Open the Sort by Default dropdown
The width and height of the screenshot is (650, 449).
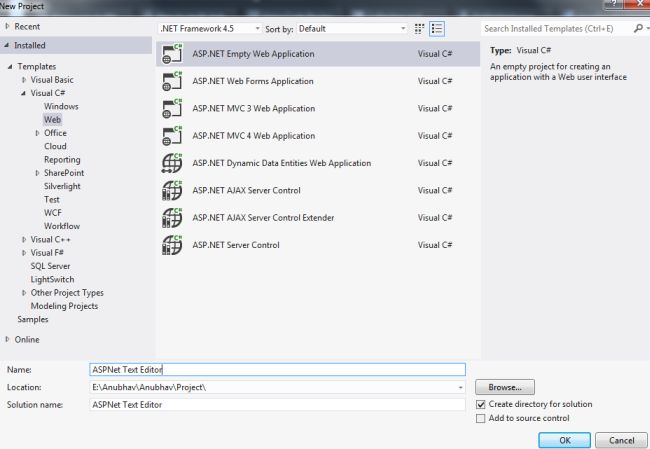coord(352,29)
